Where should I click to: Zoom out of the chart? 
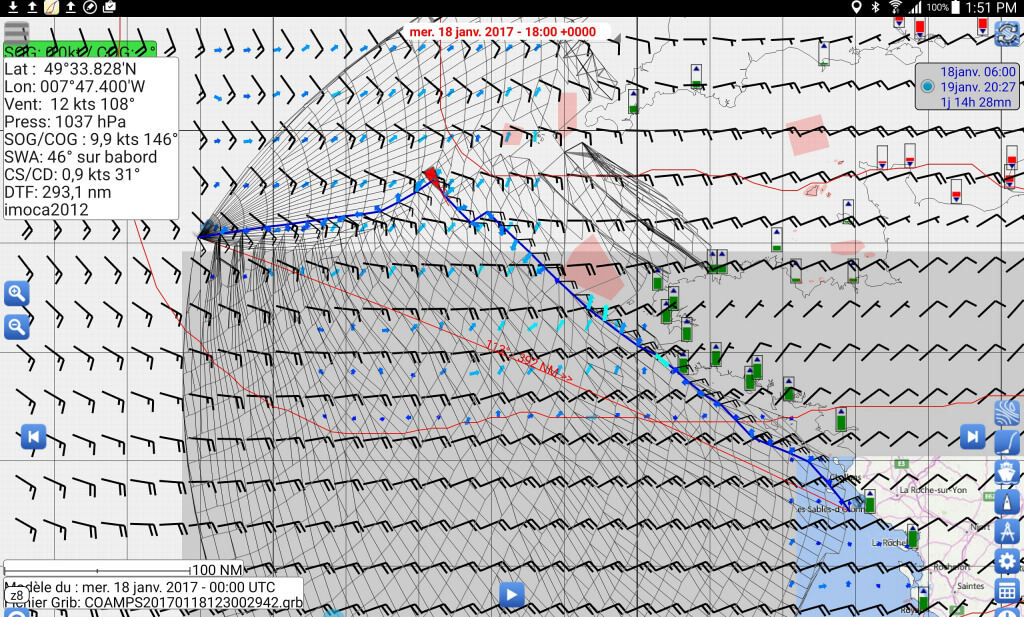17,326
